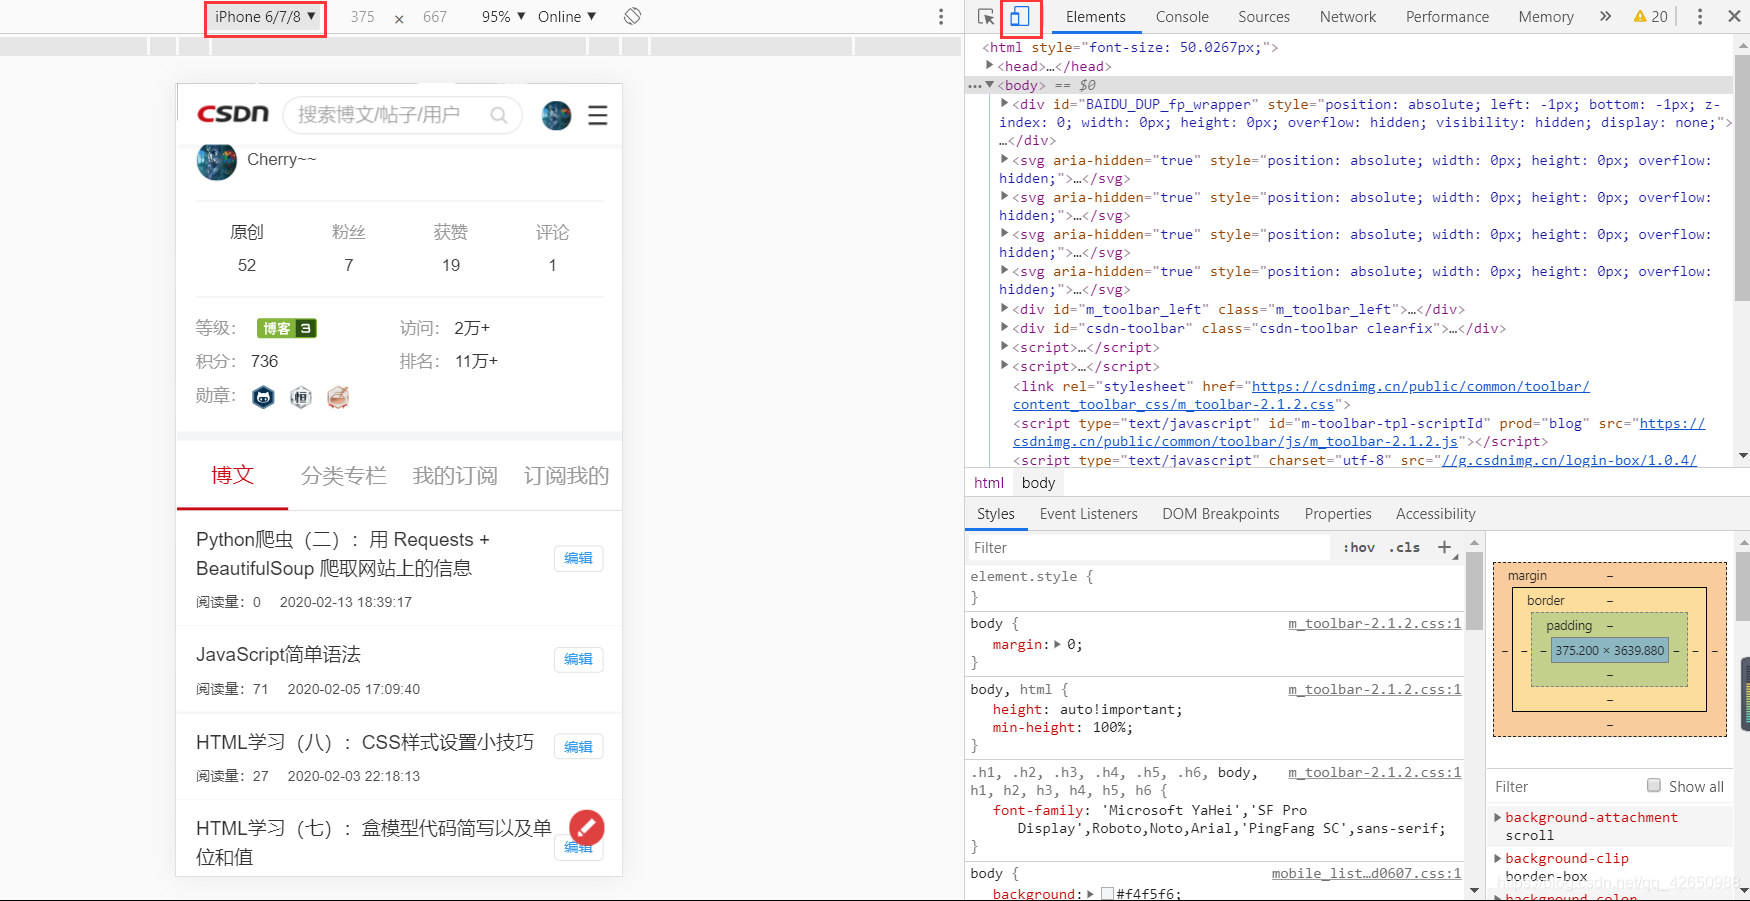Open the Properties pane tab
This screenshot has width=1750, height=901.
pos(1338,513)
